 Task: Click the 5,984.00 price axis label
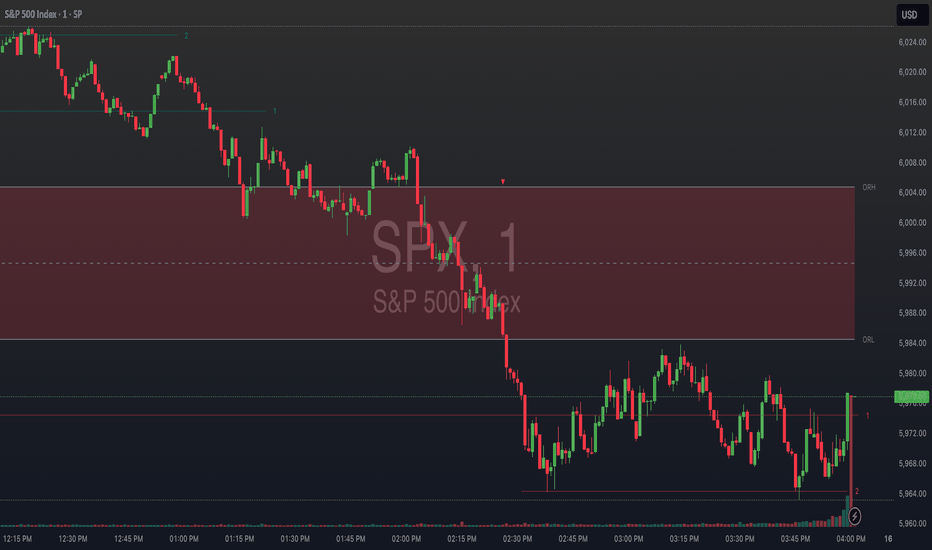pyautogui.click(x=912, y=343)
